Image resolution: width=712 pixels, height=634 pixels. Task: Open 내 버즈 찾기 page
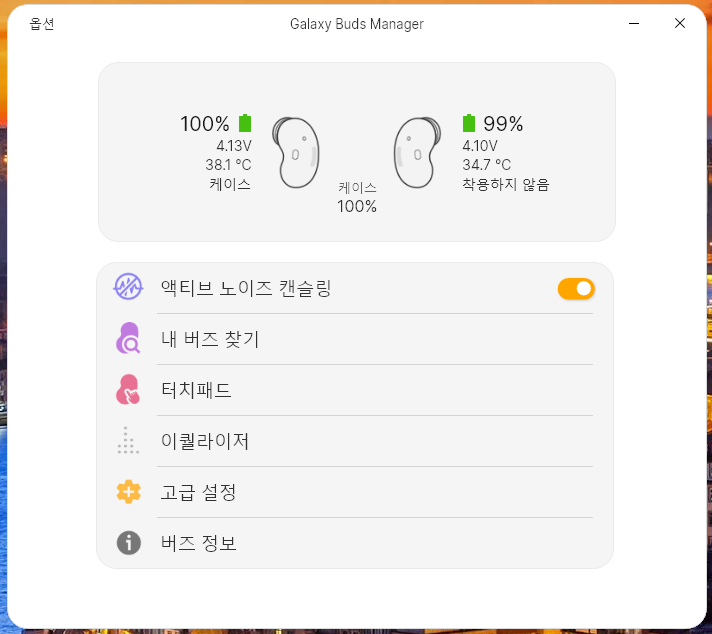[x=210, y=339]
